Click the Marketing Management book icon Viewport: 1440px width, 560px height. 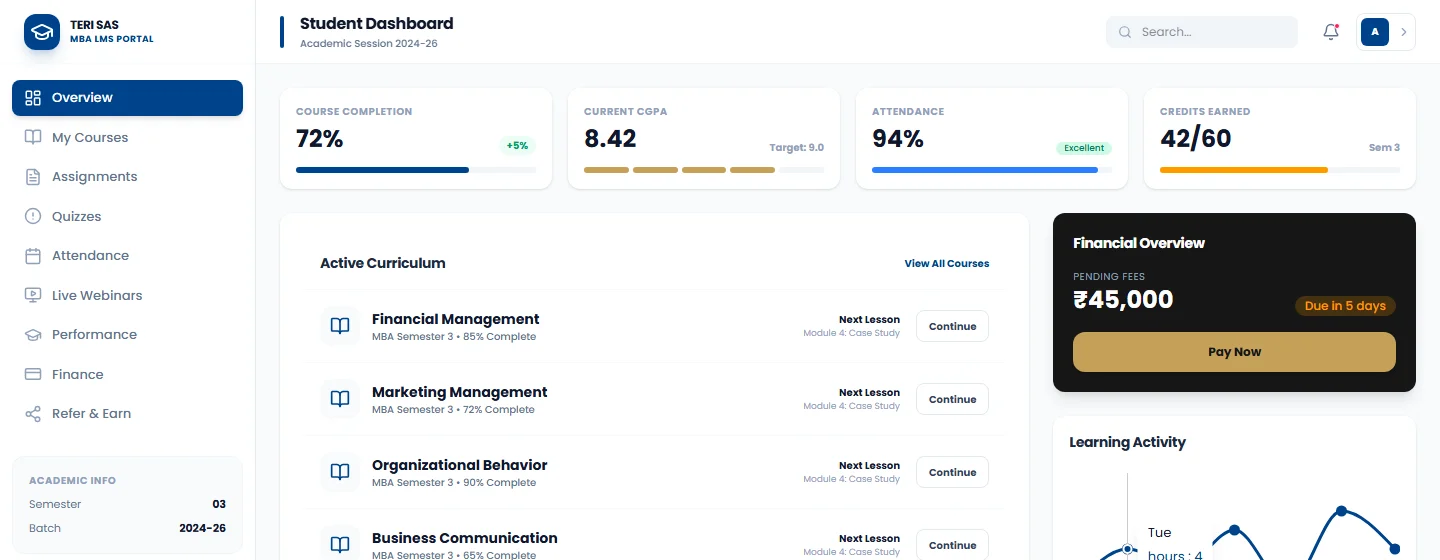pyautogui.click(x=340, y=399)
